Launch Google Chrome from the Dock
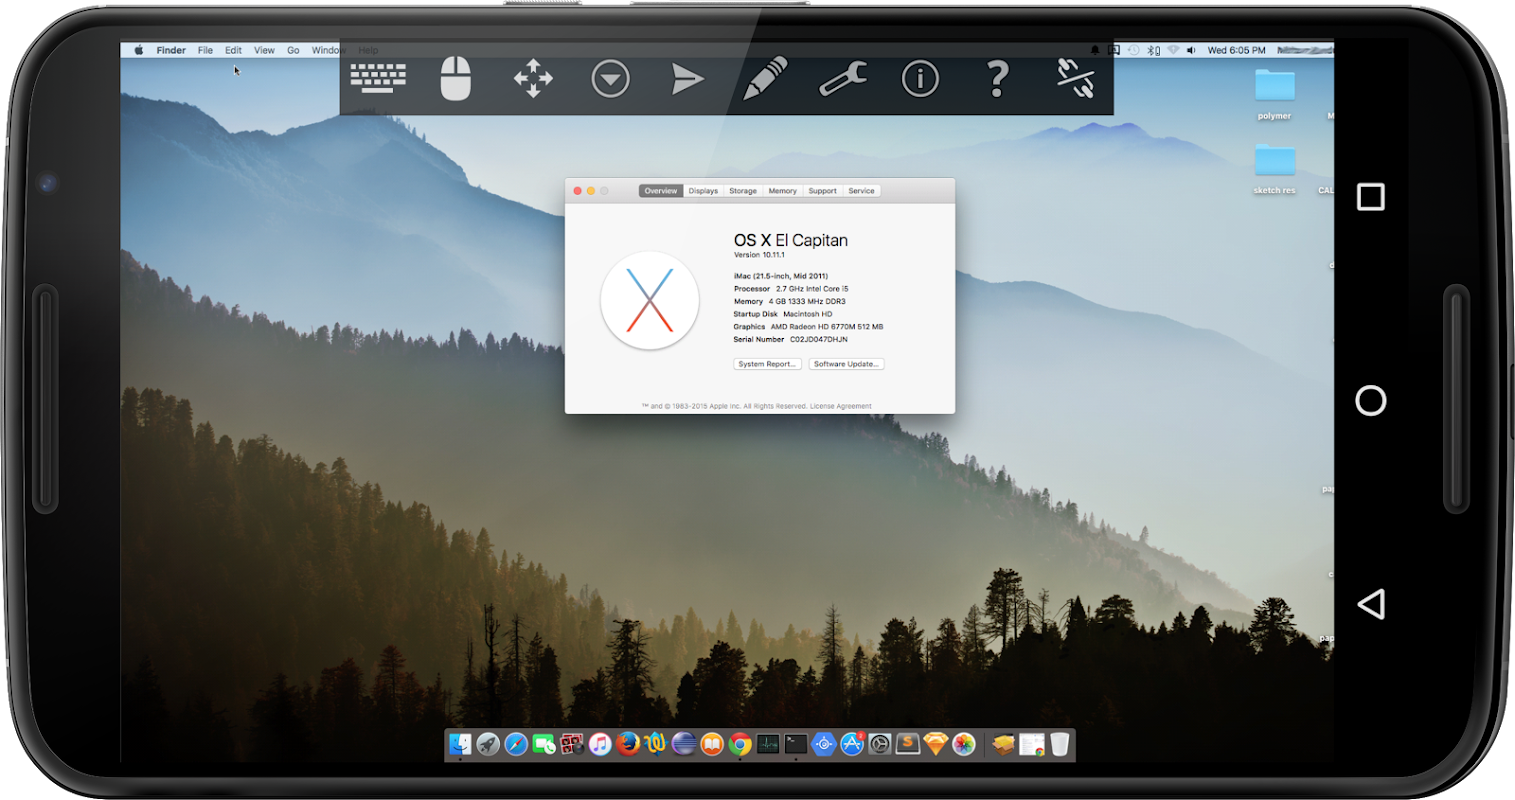The image size is (1515, 800). (740, 744)
